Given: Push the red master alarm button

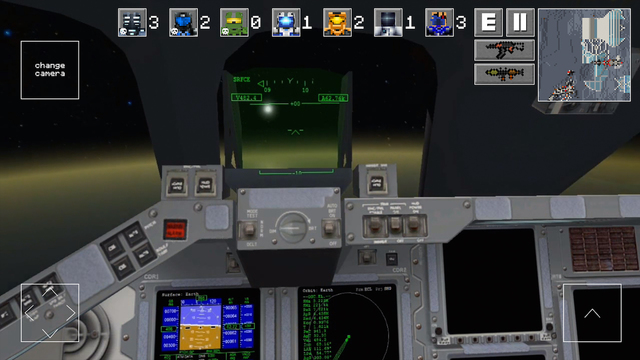Looking at the screenshot, I should coord(175,229).
